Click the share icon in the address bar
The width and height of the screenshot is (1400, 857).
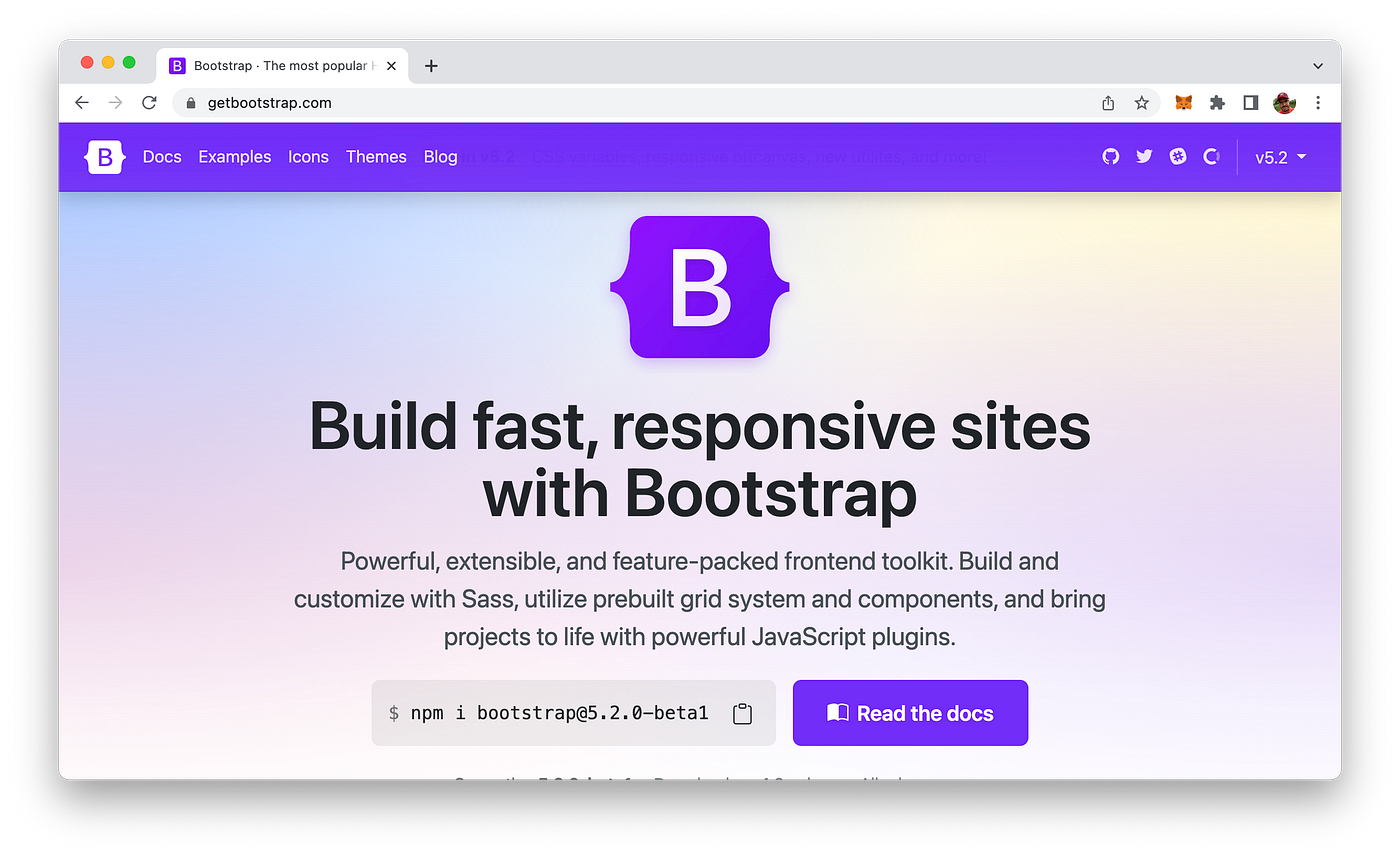[x=1107, y=102]
